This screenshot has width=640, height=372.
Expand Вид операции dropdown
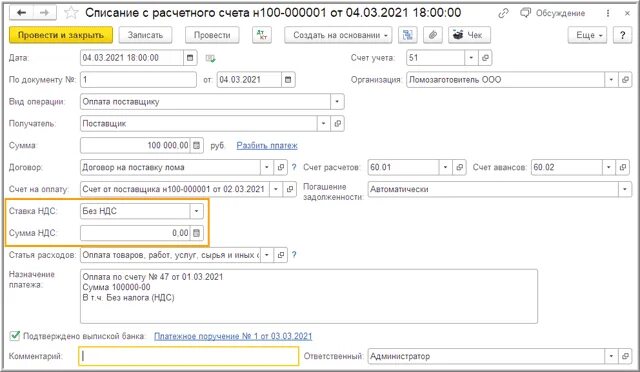(x=337, y=102)
